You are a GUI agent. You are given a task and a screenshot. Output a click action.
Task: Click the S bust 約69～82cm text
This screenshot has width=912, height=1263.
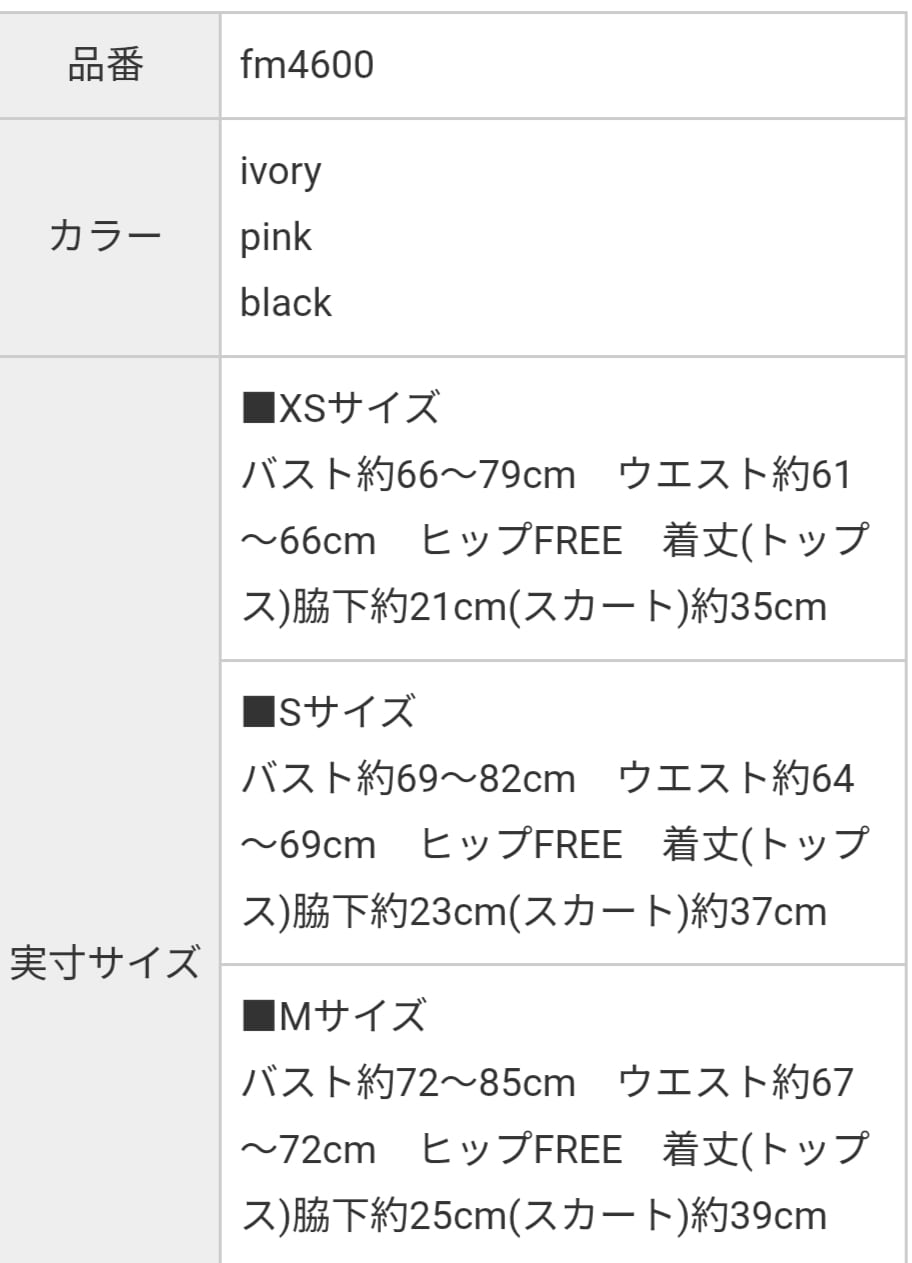click(x=465, y=779)
